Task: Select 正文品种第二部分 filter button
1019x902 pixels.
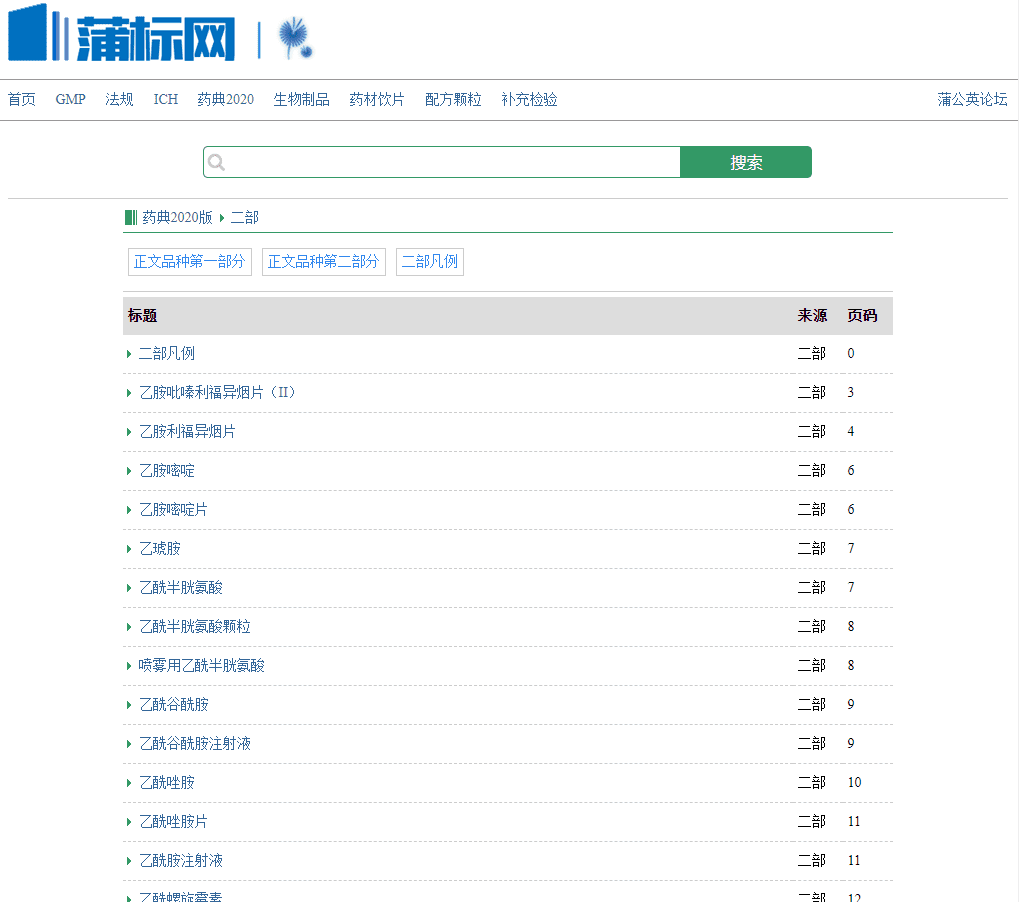Action: coord(324,262)
